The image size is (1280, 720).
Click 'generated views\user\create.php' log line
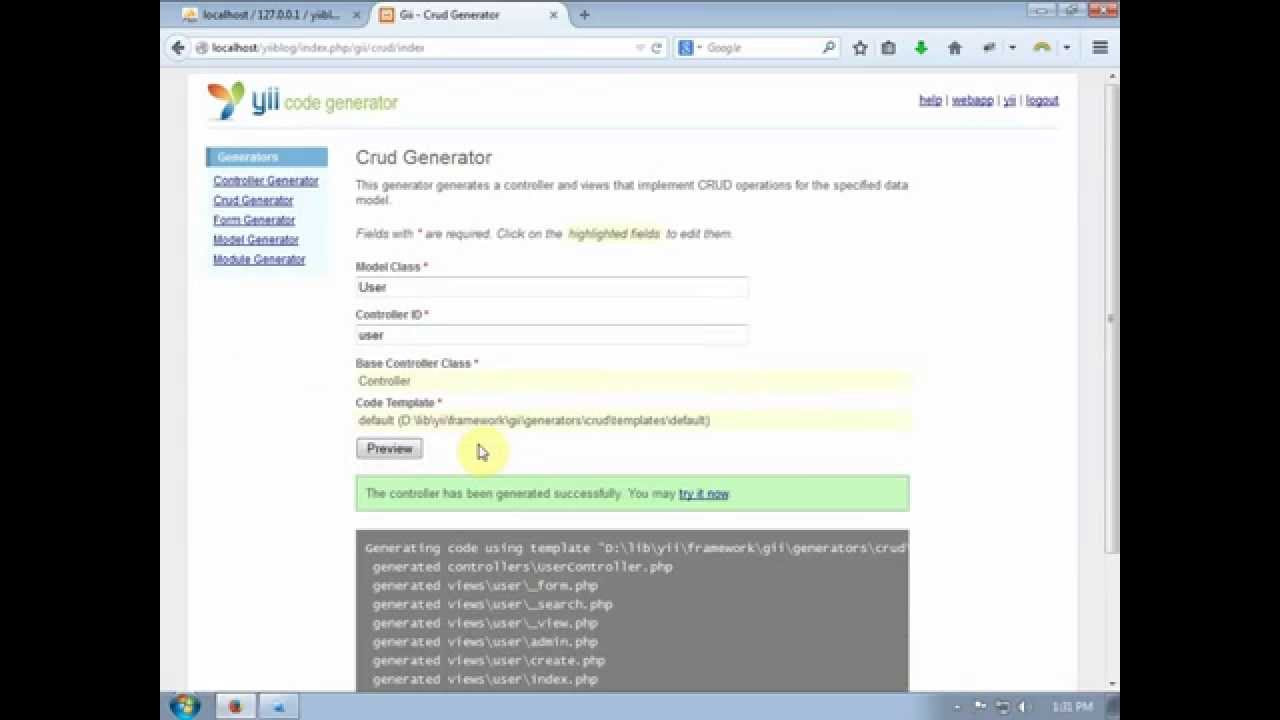pos(488,661)
